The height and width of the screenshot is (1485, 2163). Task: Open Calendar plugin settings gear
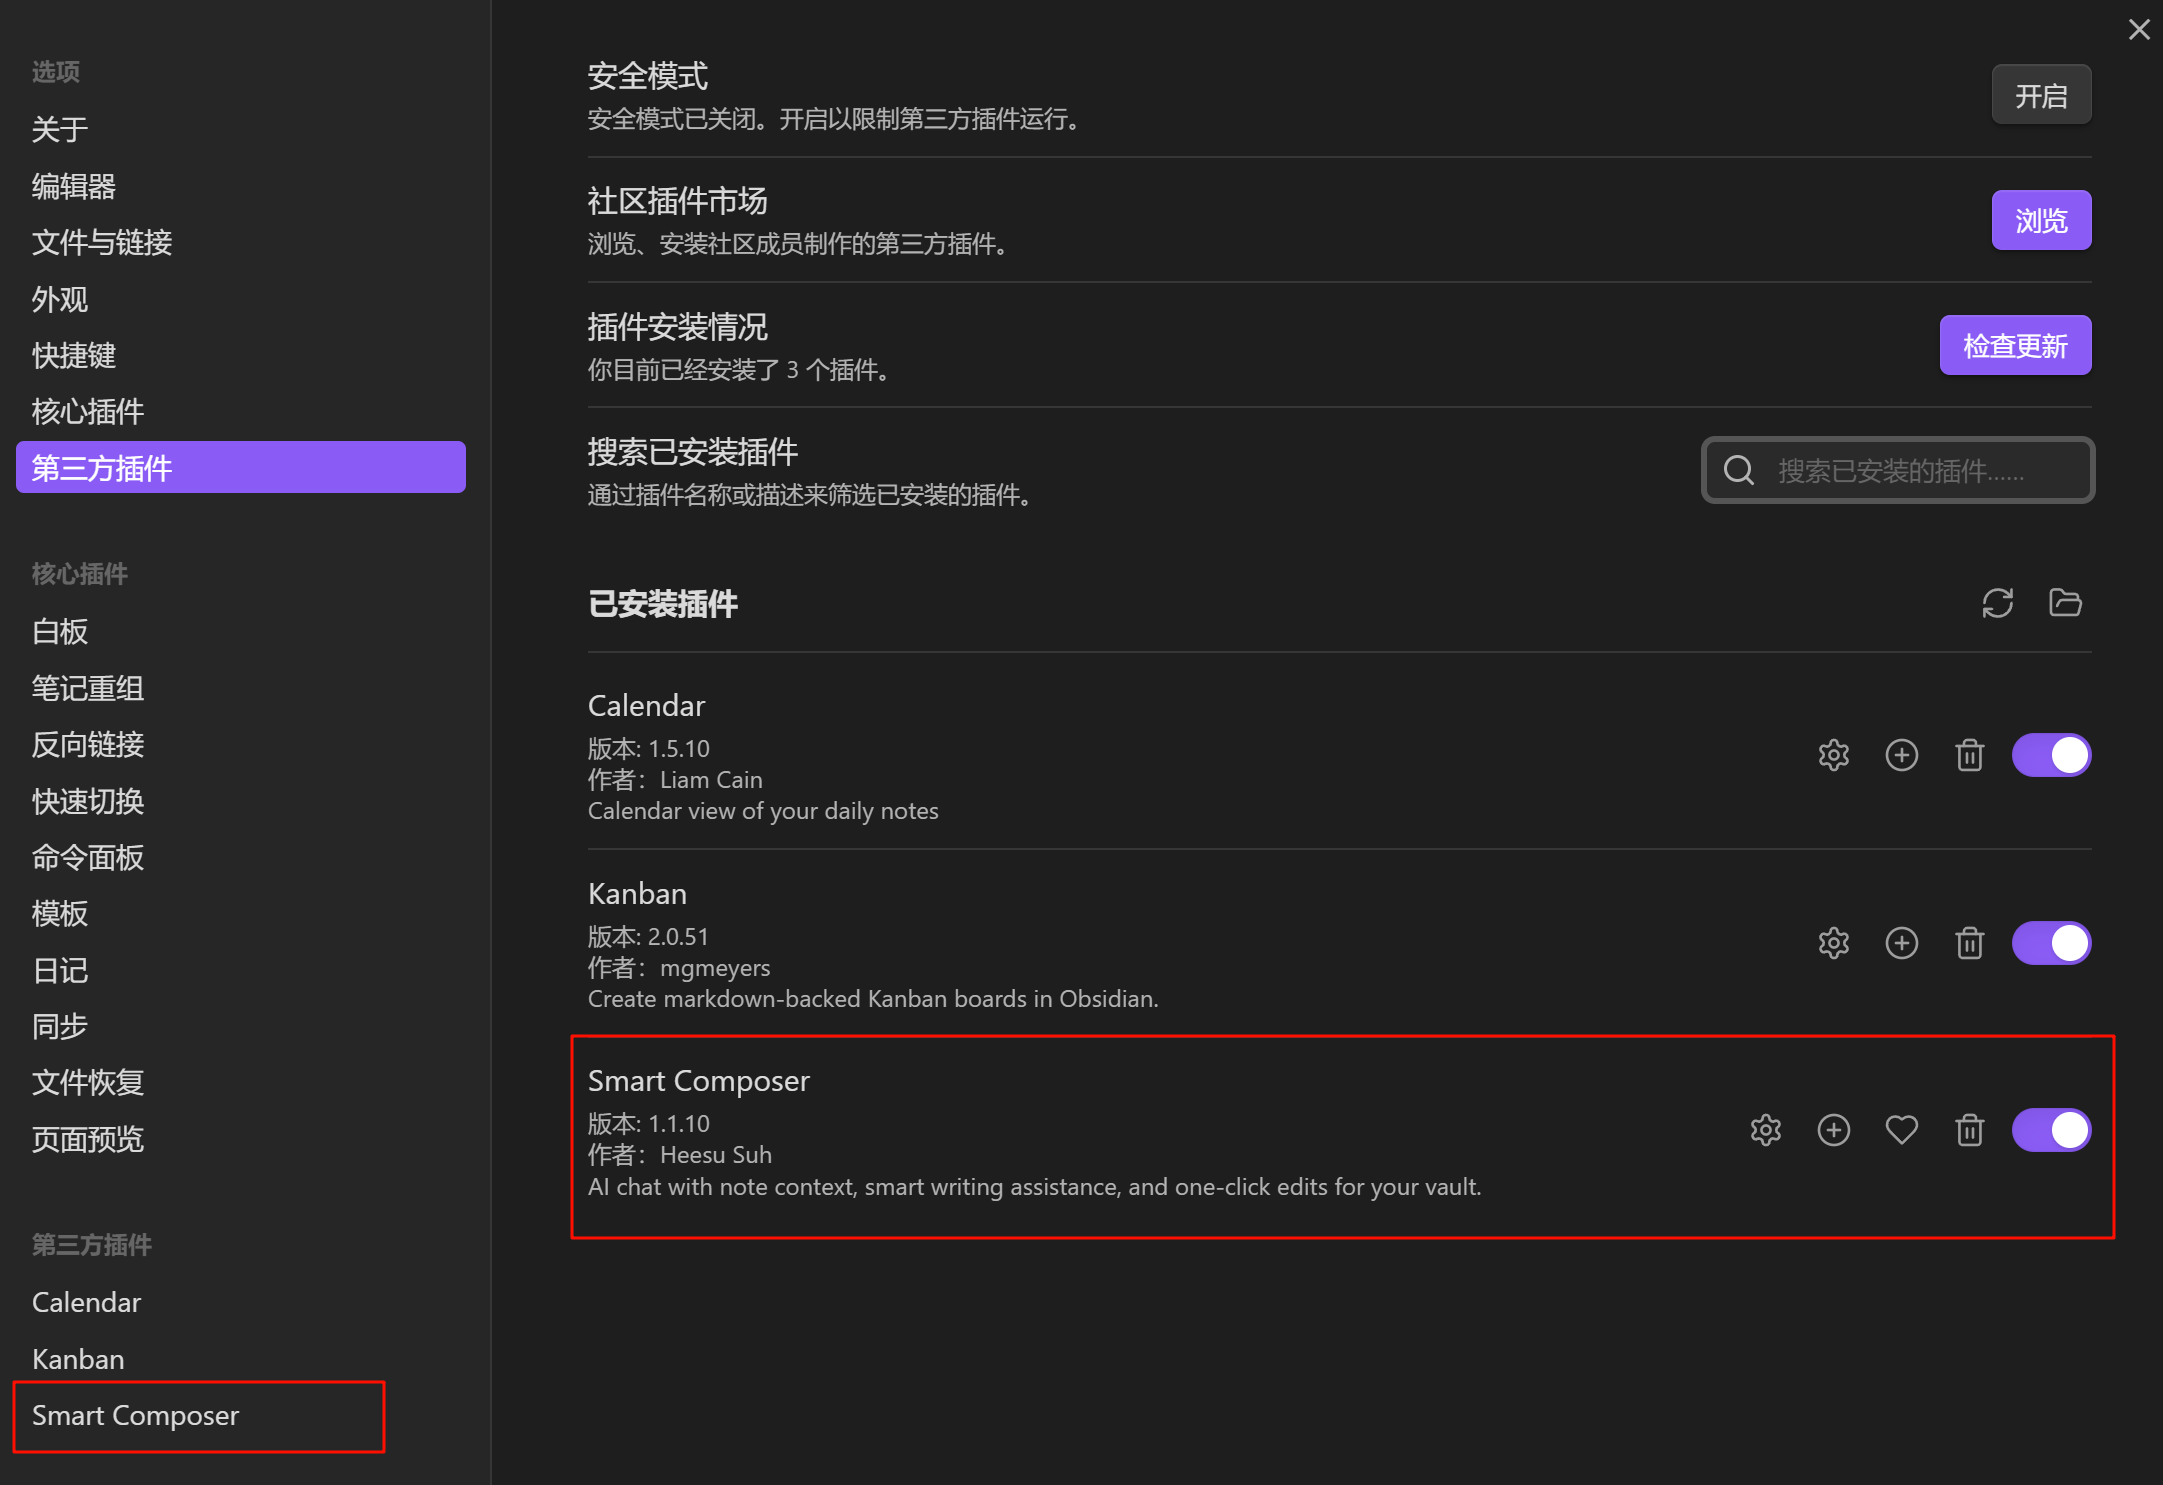click(x=1833, y=755)
